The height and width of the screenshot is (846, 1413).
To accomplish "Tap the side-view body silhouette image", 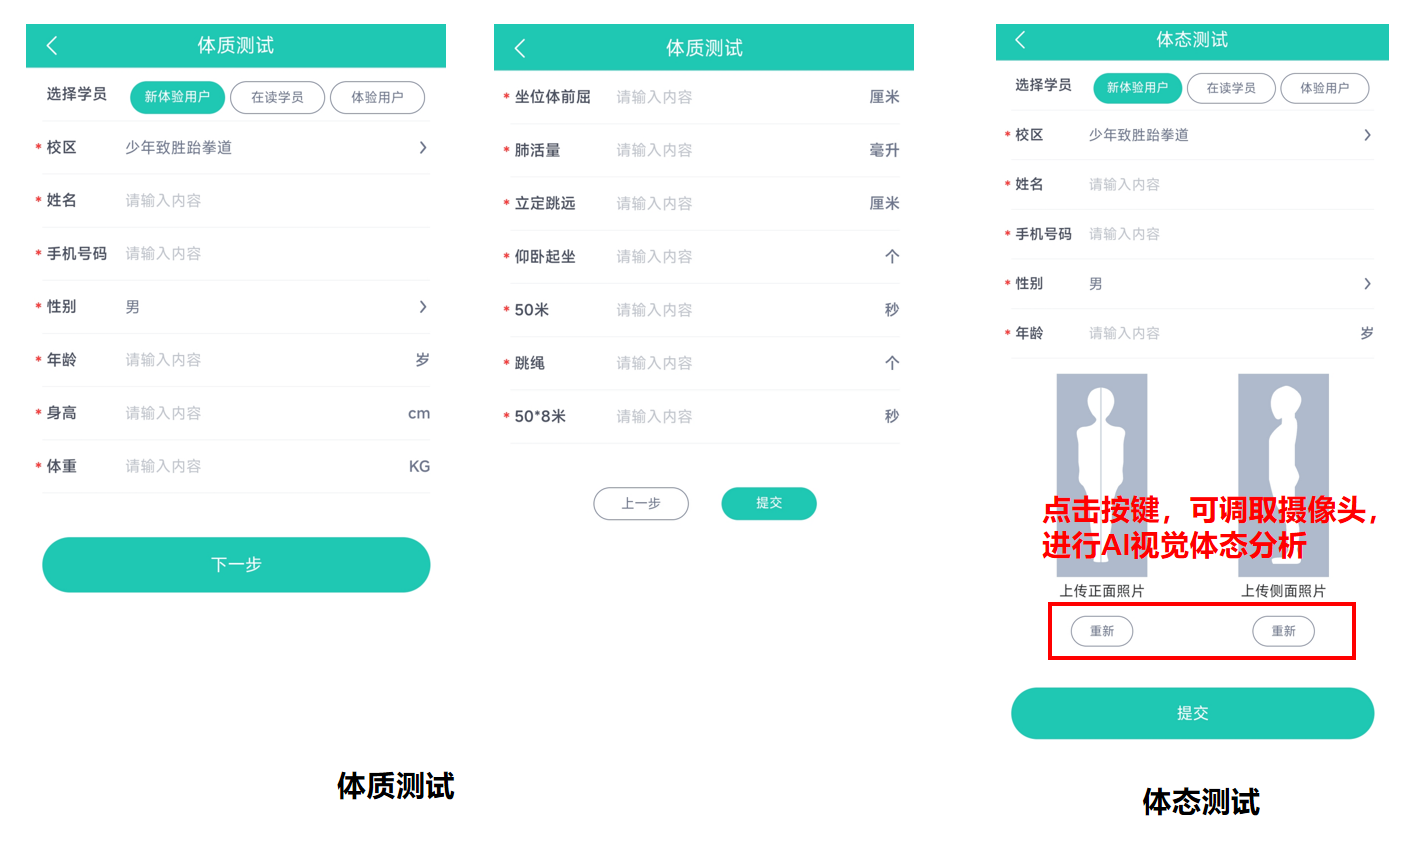I will [x=1283, y=440].
